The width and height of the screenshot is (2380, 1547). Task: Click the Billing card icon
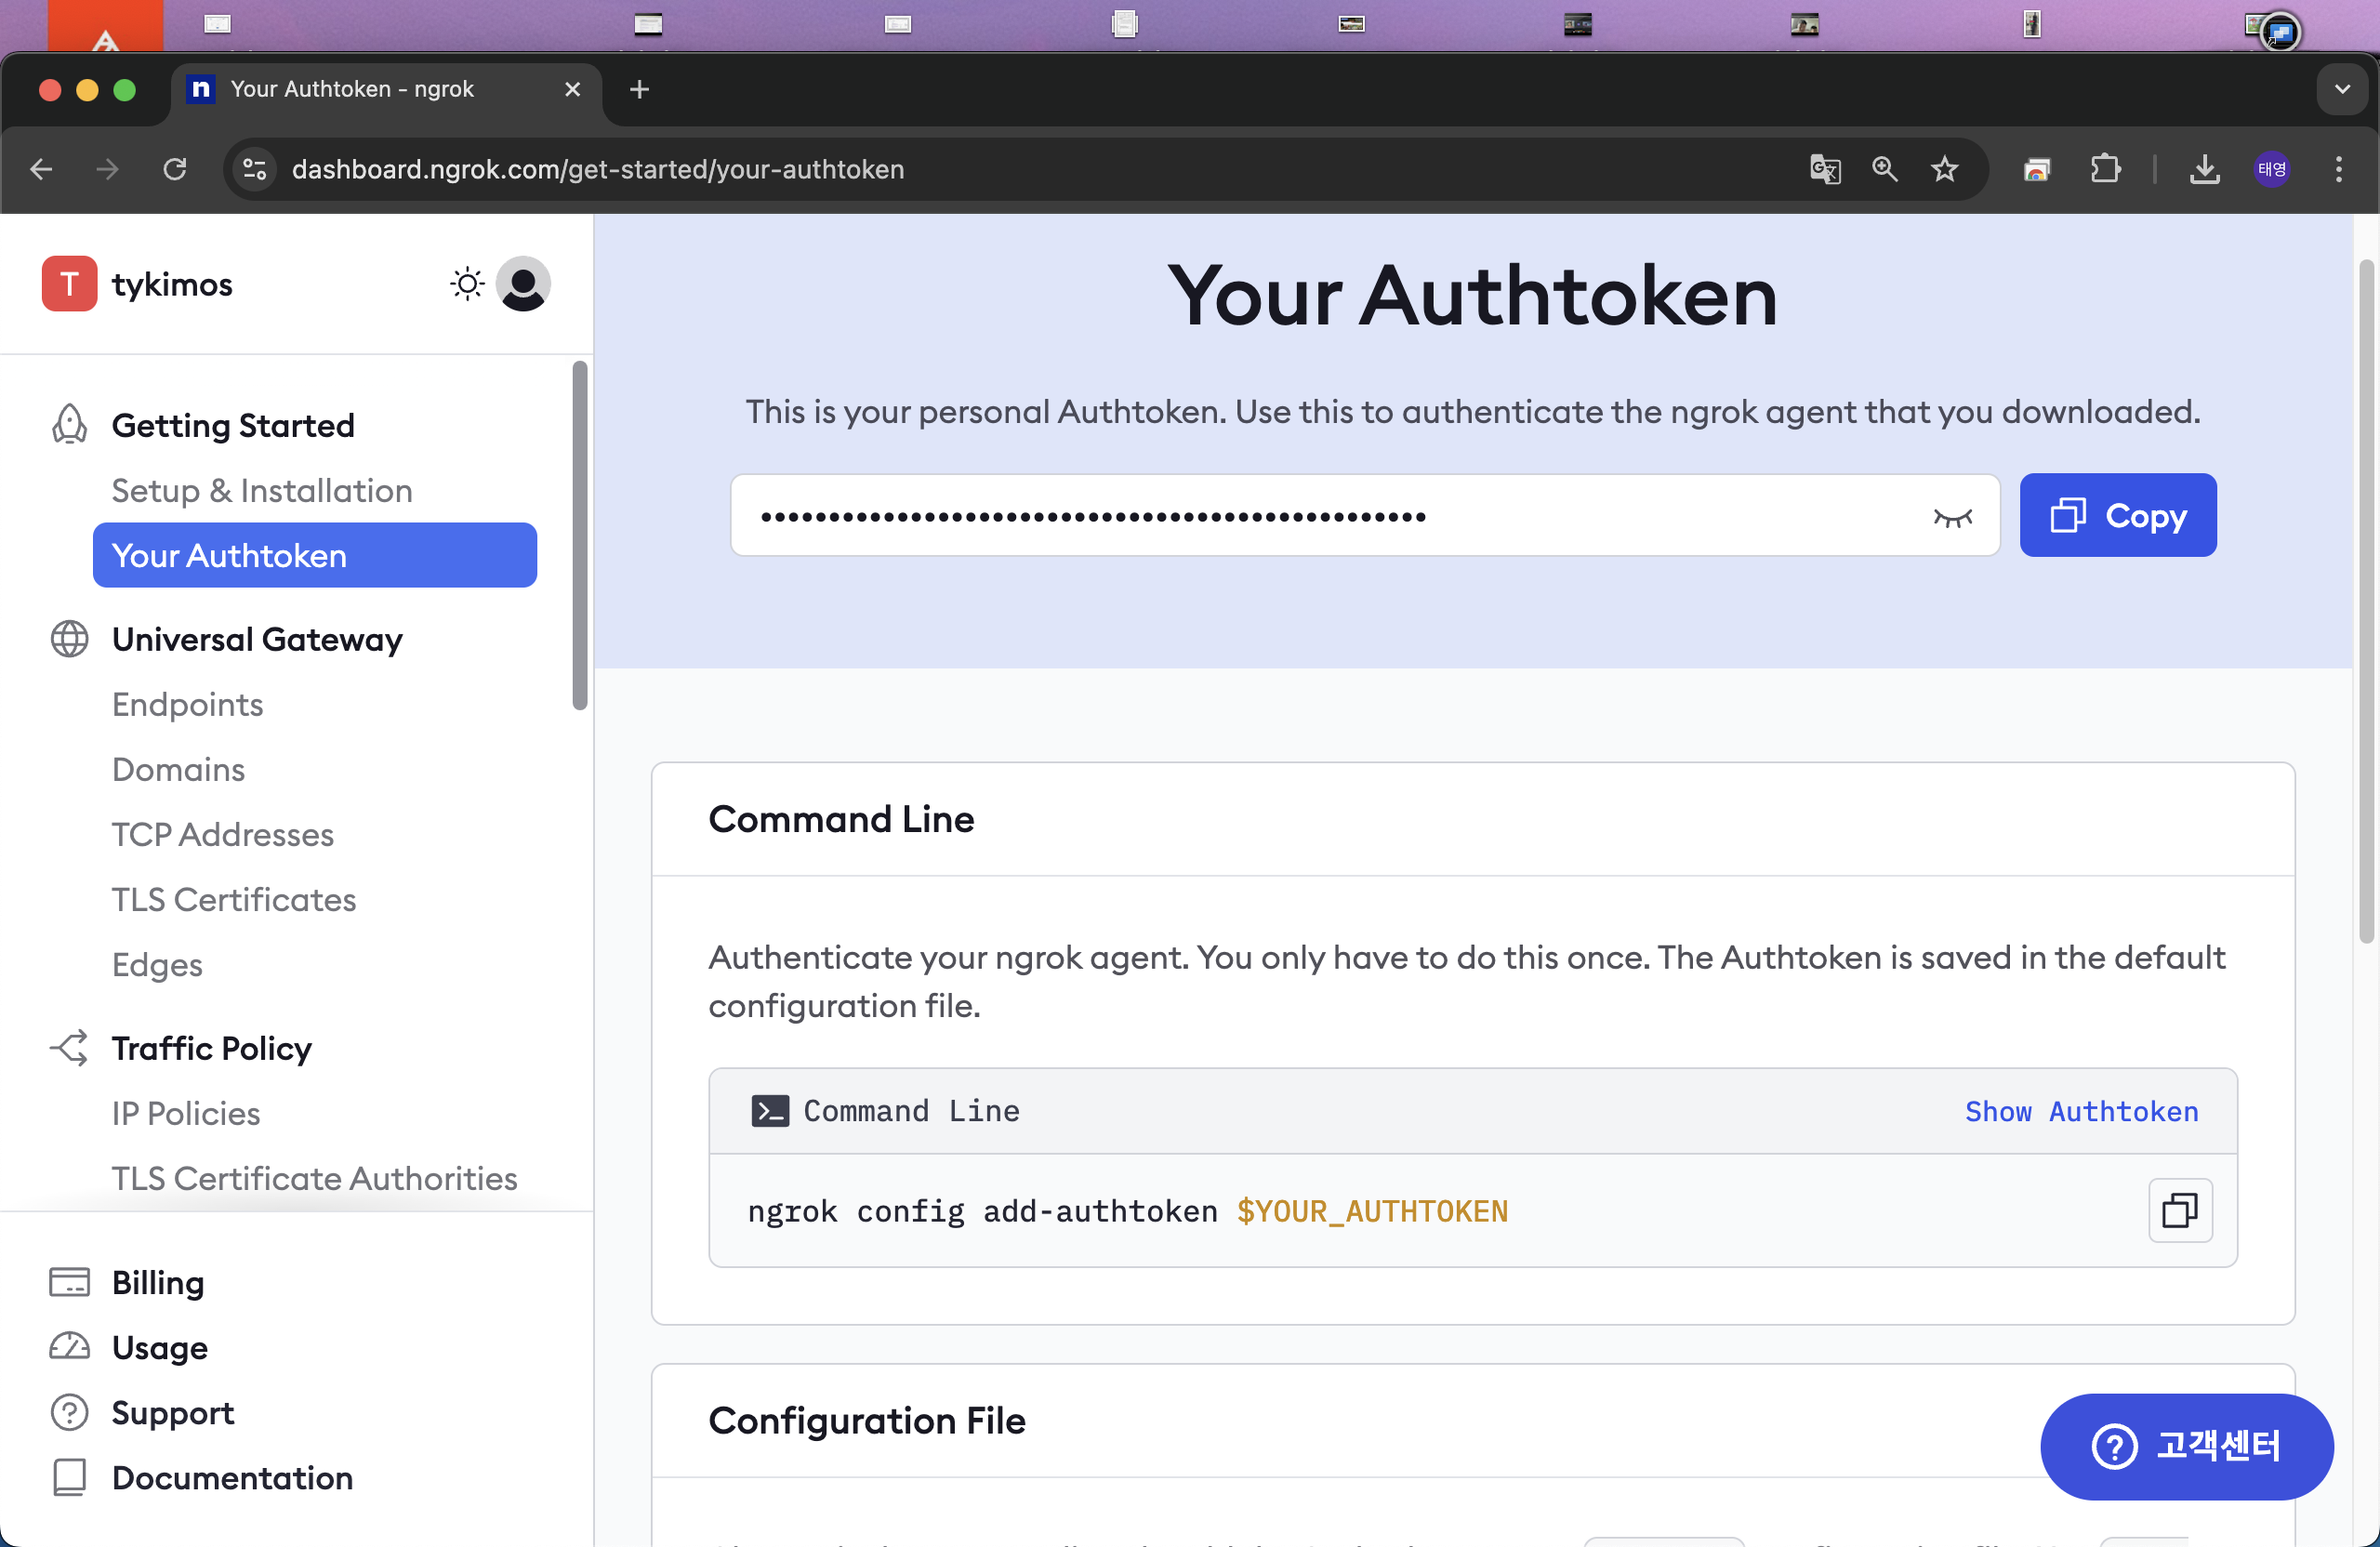69,1282
